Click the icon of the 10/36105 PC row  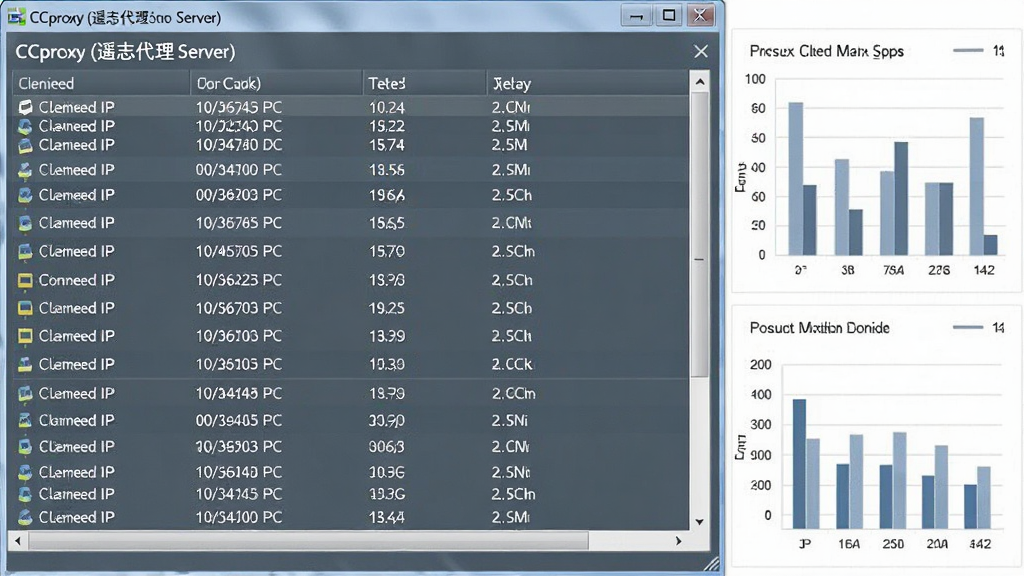click(25, 364)
